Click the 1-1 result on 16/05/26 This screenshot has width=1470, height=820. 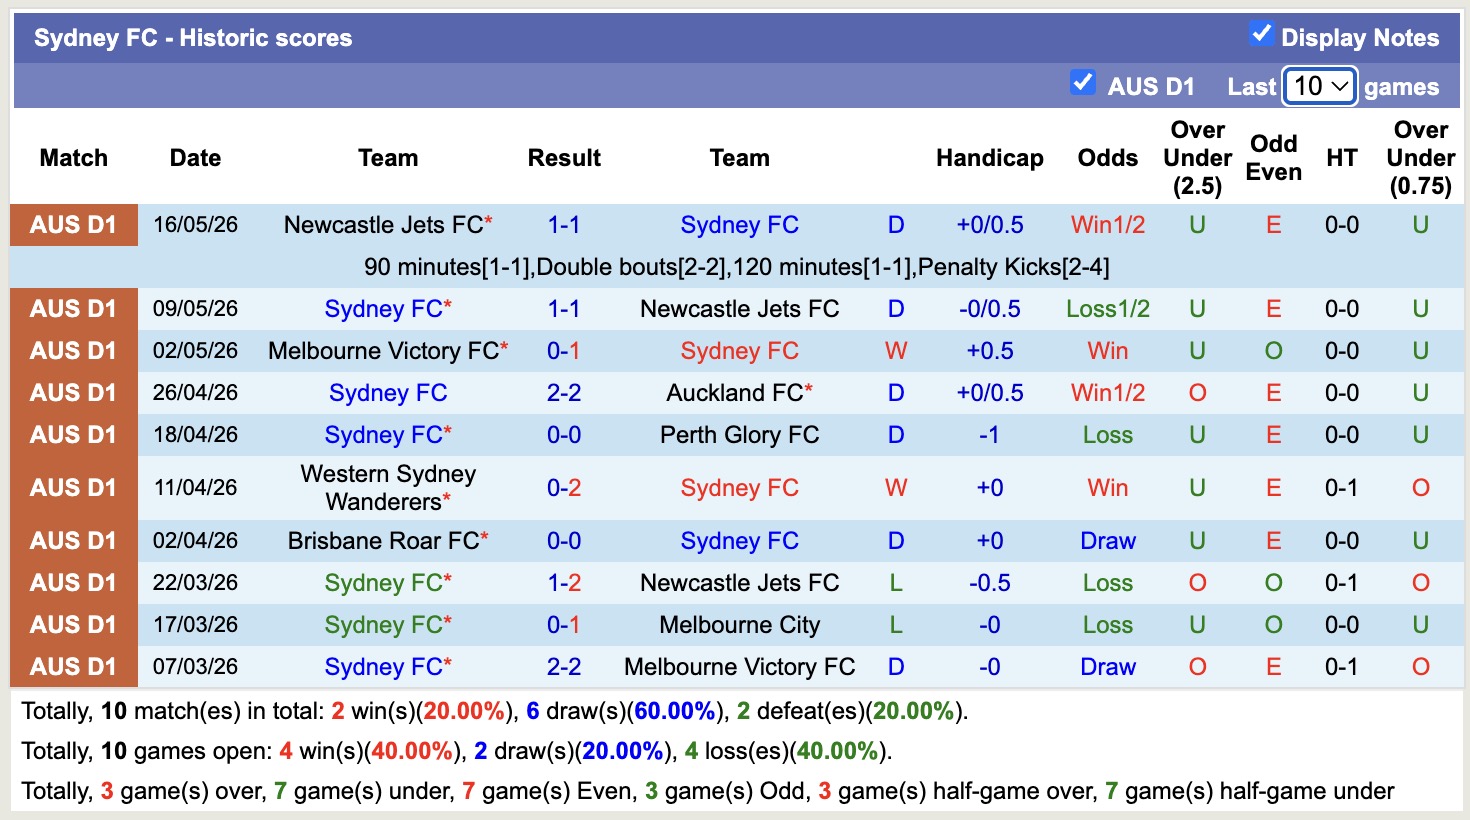pyautogui.click(x=564, y=225)
